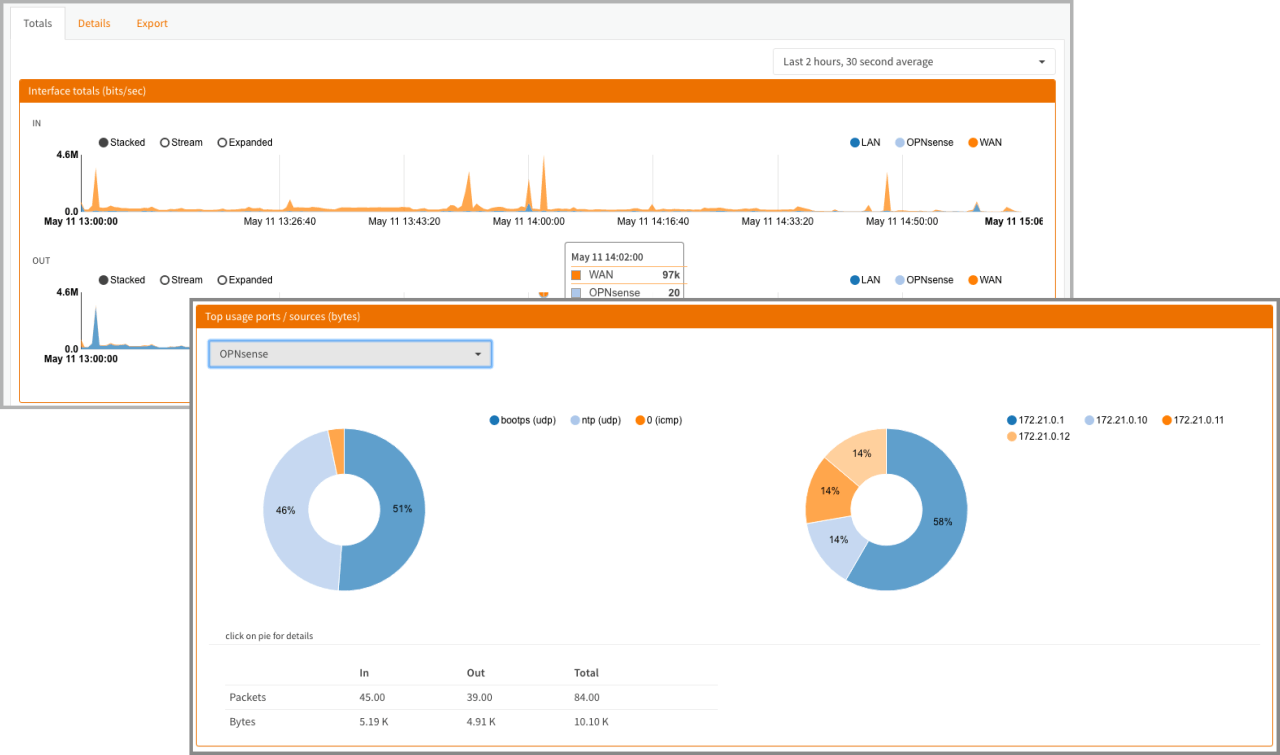Open the OPNsense interface dropdown

coord(349,354)
